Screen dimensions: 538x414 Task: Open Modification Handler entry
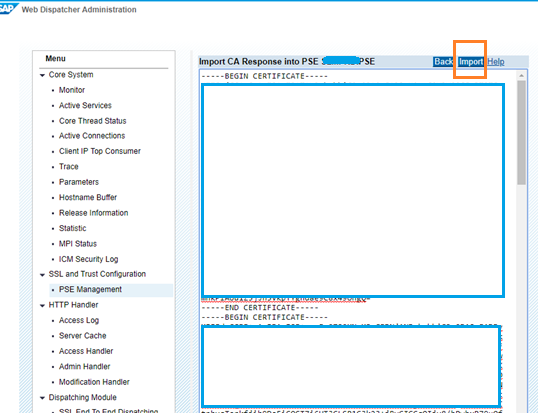(x=94, y=382)
